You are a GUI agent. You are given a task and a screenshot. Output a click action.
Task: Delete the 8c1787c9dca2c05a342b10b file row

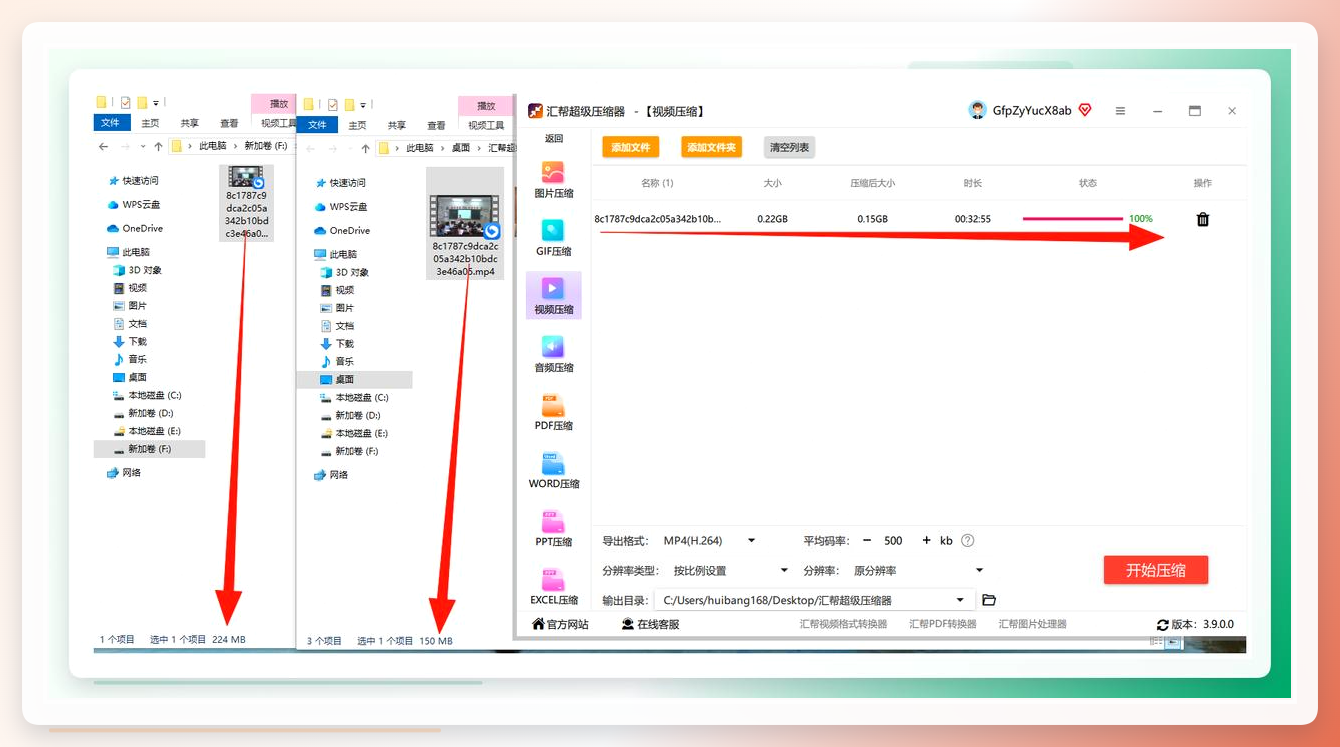pyautogui.click(x=1203, y=219)
